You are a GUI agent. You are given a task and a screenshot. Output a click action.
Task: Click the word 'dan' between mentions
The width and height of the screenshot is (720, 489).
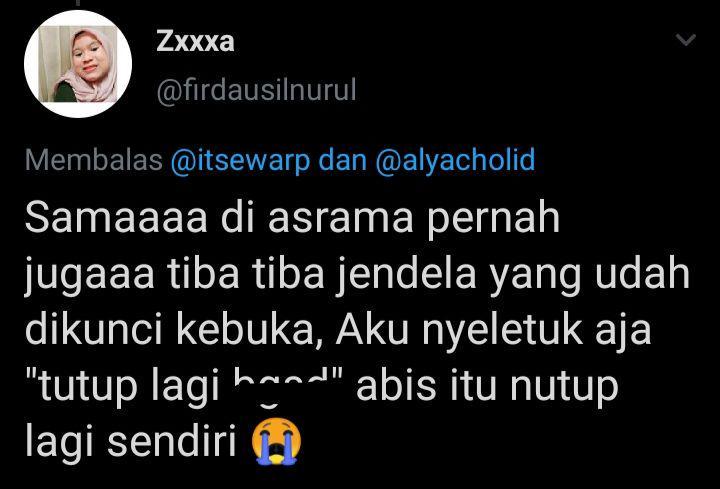click(x=343, y=160)
